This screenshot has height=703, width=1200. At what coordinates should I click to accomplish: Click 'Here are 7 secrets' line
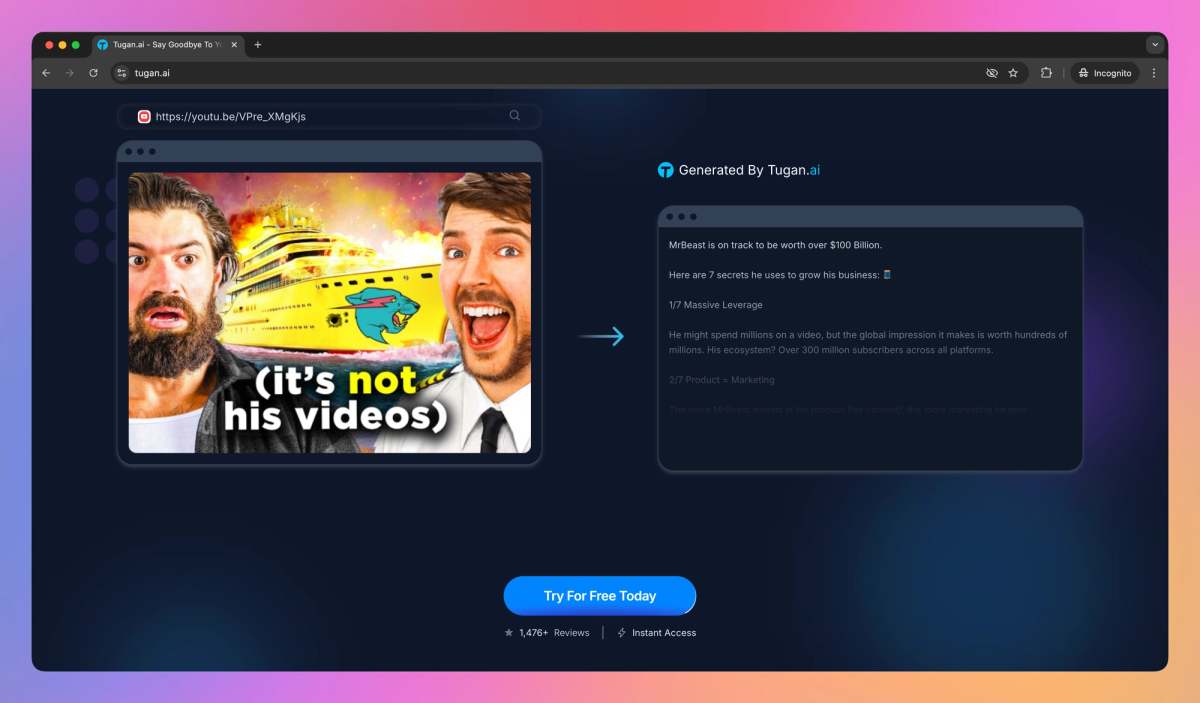[780, 275]
